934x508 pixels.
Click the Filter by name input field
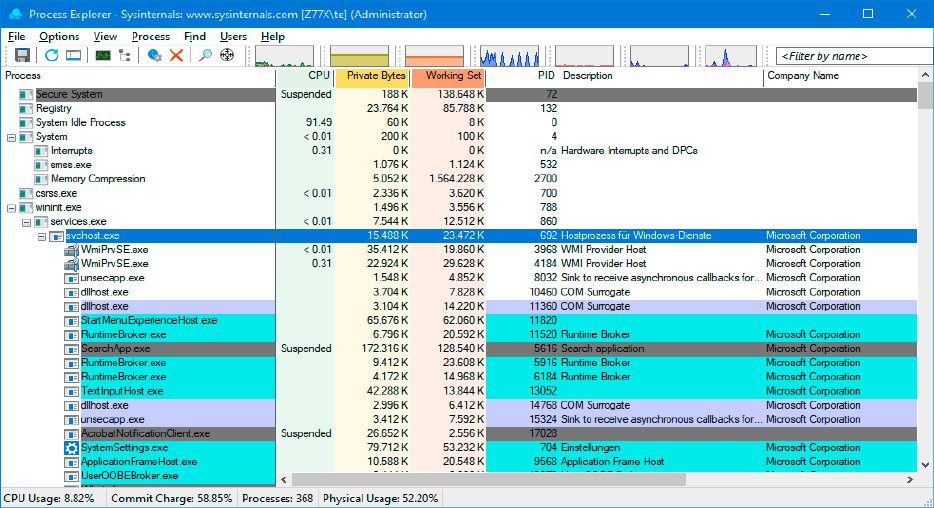tap(855, 56)
